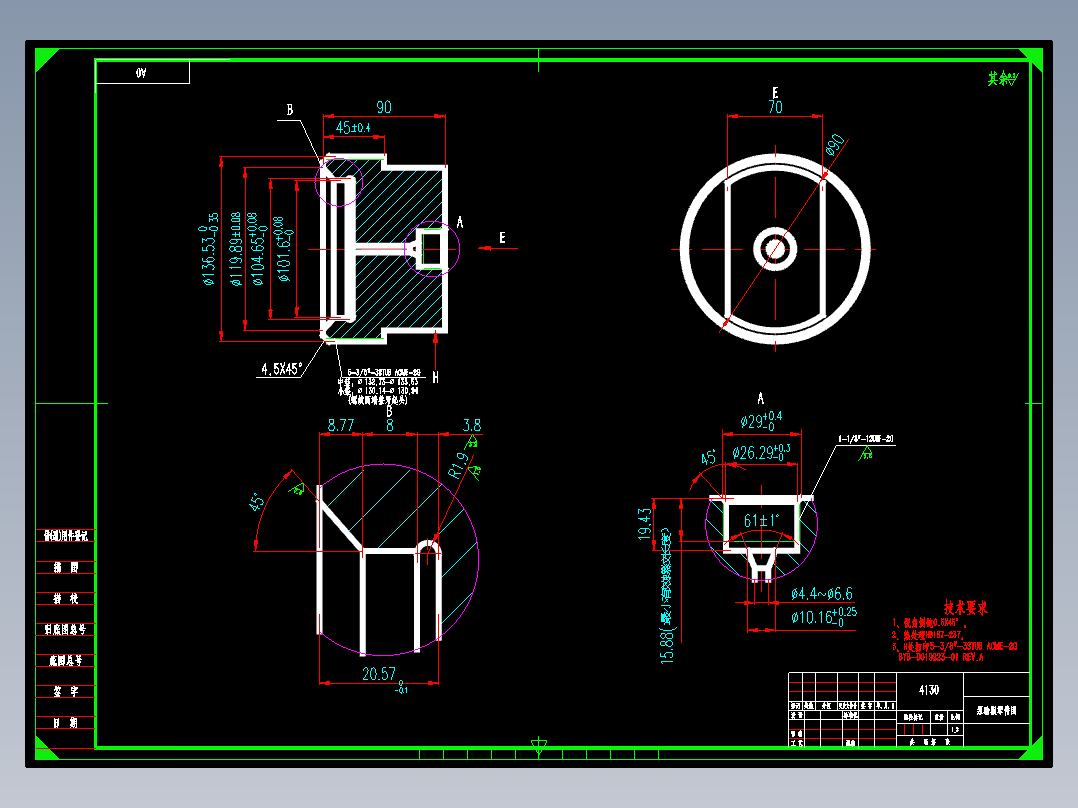
Task: Select the ø101.6 diameter dimension
Action: (x=282, y=249)
